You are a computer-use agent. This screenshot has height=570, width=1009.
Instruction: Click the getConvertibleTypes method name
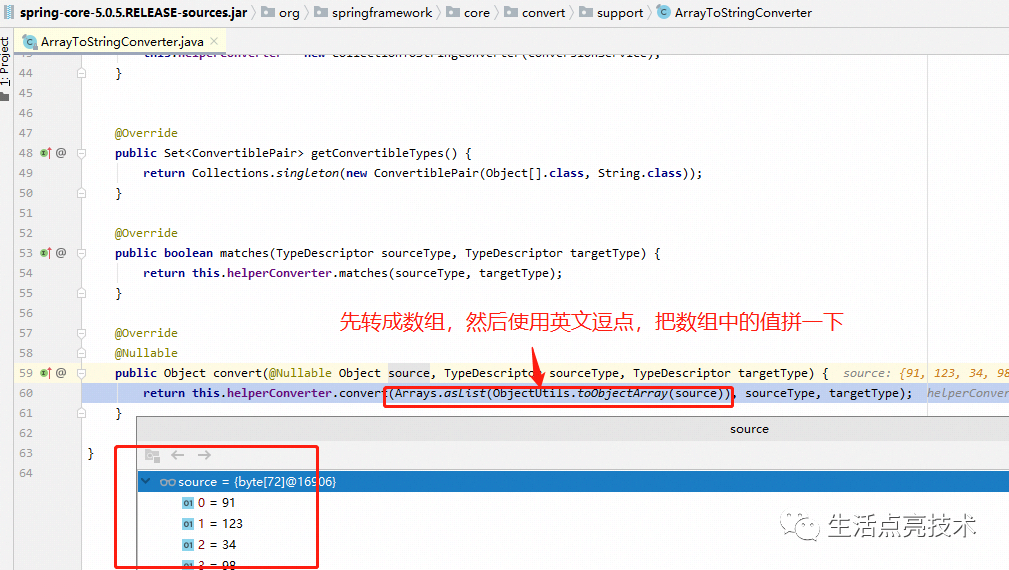coord(377,153)
